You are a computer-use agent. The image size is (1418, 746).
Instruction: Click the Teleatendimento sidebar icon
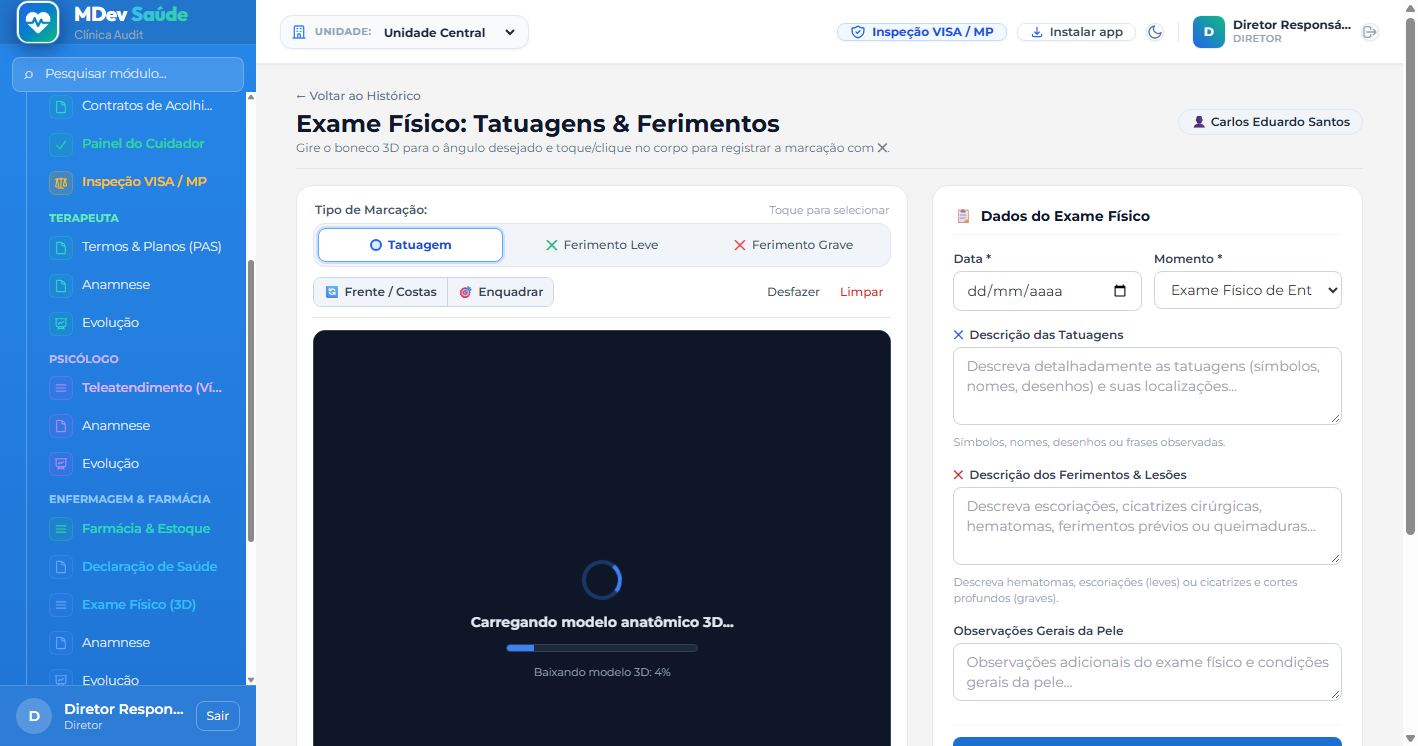tap(61, 388)
